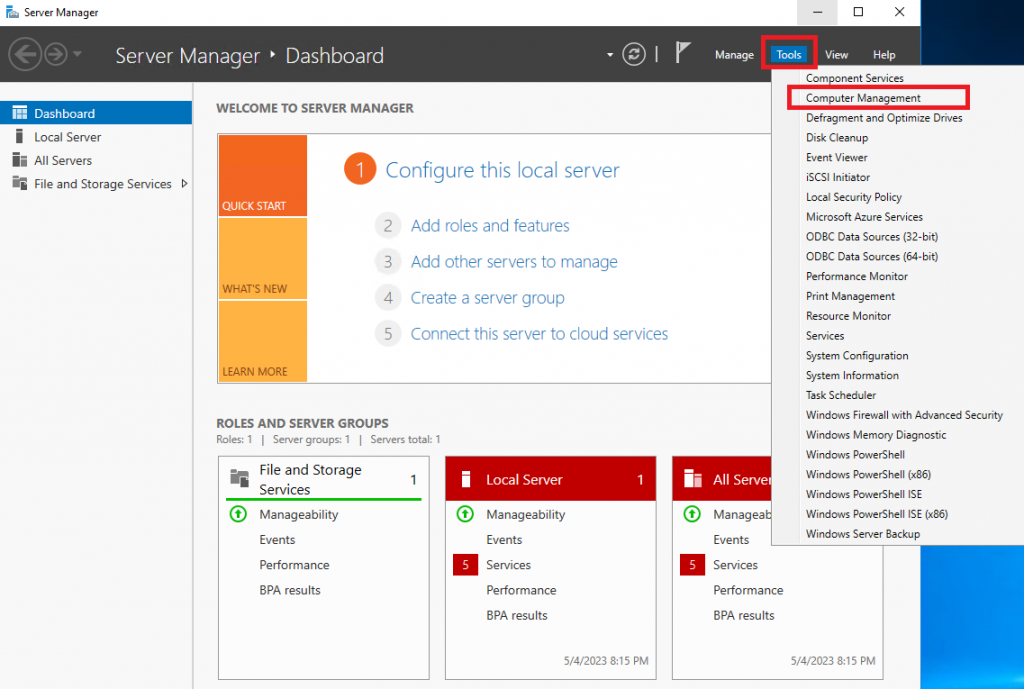Open the small dropdown arrow left of refresh

click(x=610, y=55)
